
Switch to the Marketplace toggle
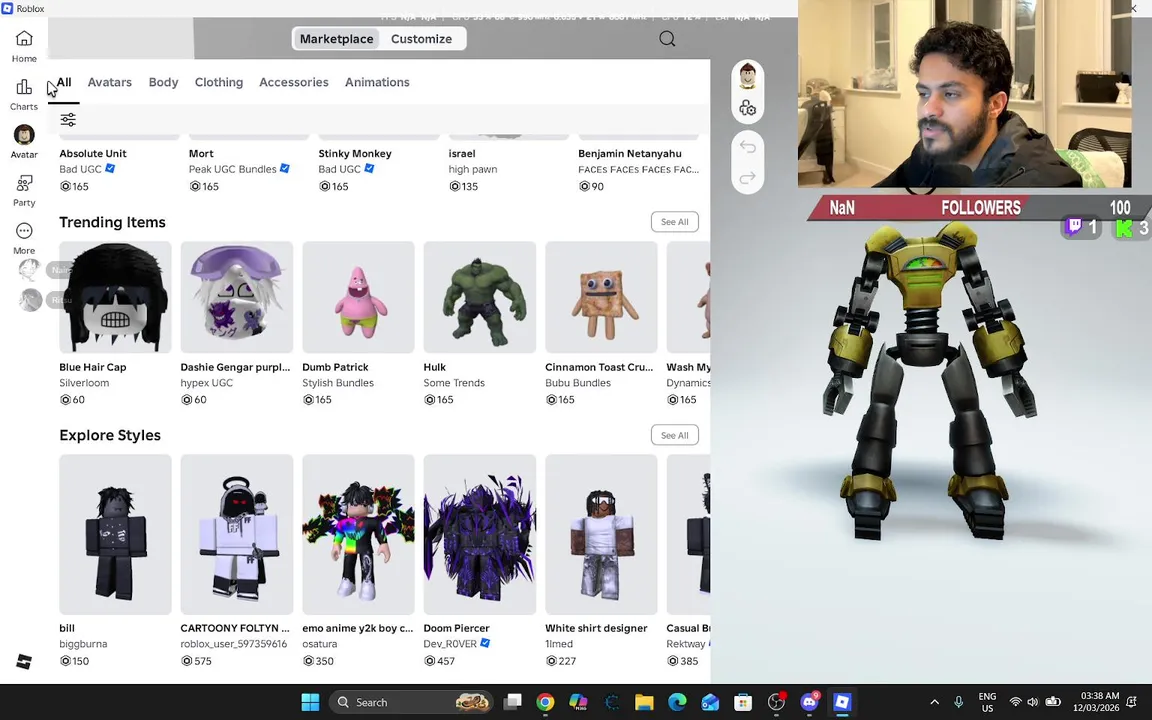coord(336,39)
